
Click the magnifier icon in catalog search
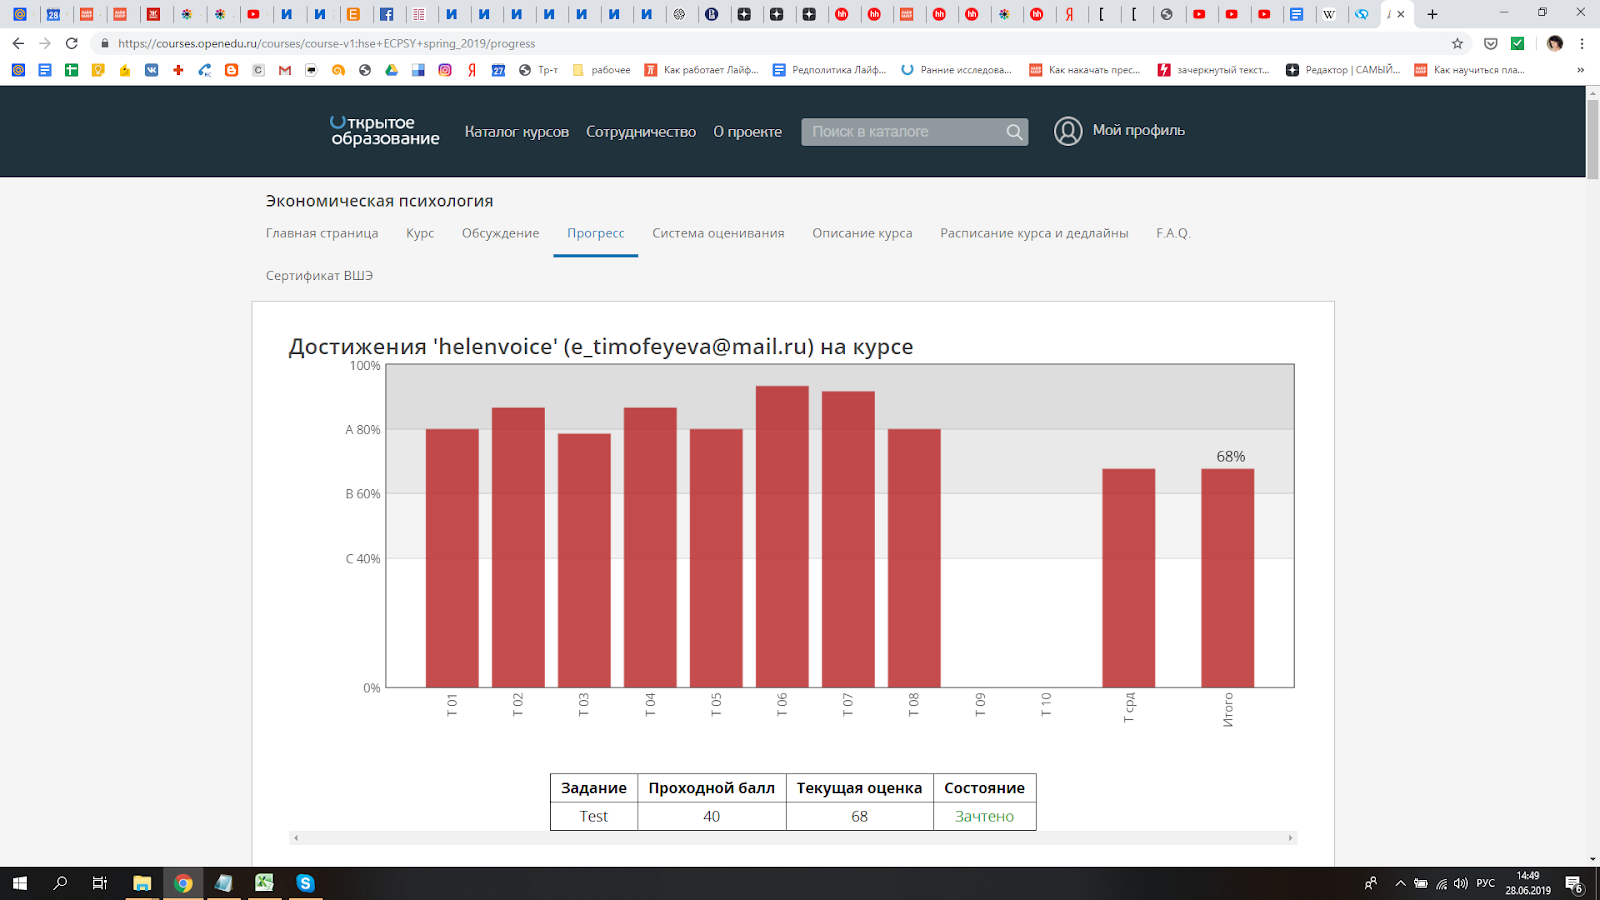tap(1014, 132)
